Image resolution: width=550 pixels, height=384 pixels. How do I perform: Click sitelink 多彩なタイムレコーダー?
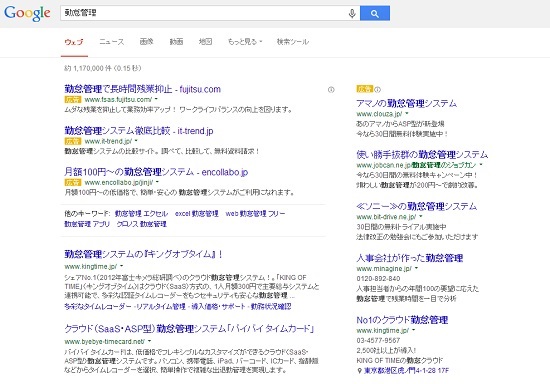coord(98,306)
